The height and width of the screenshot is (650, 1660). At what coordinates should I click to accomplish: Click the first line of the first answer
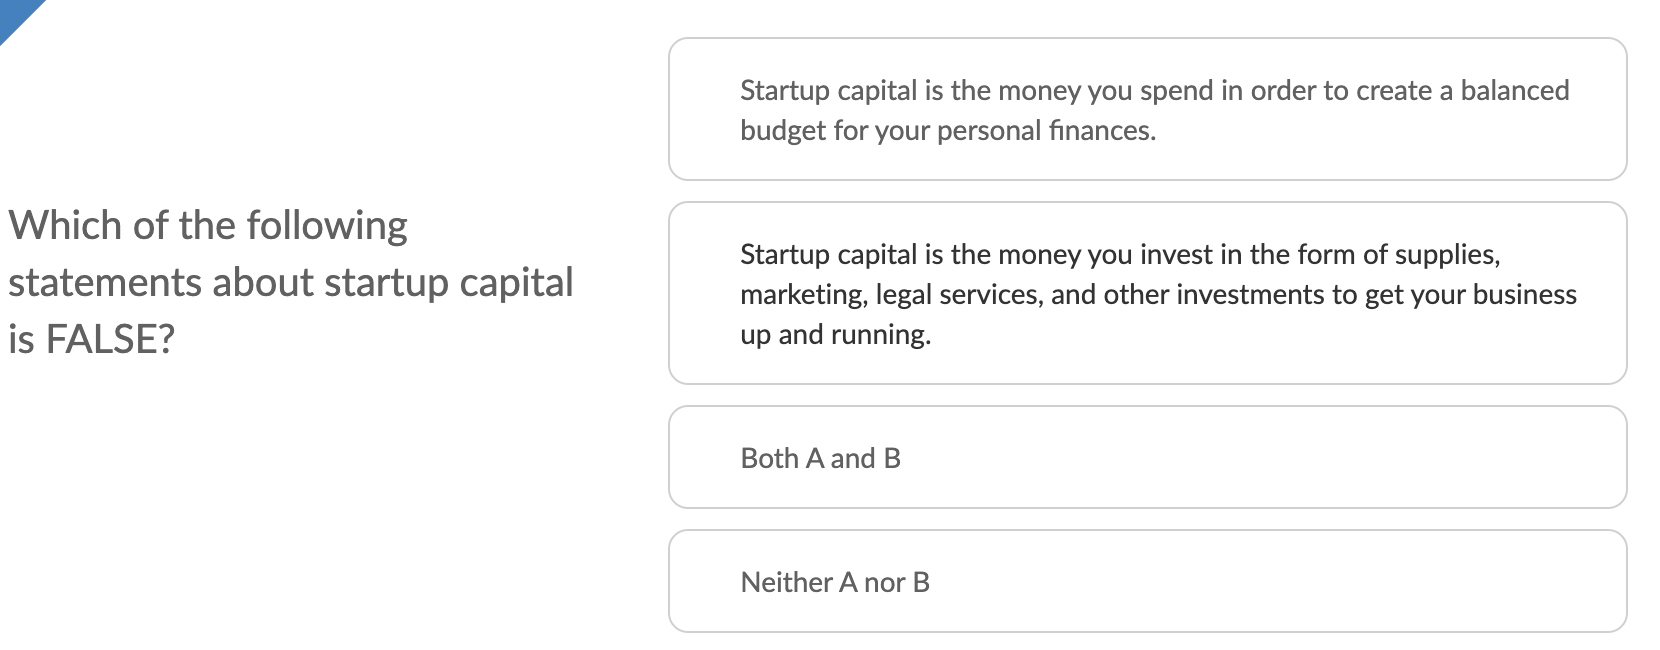1154,91
